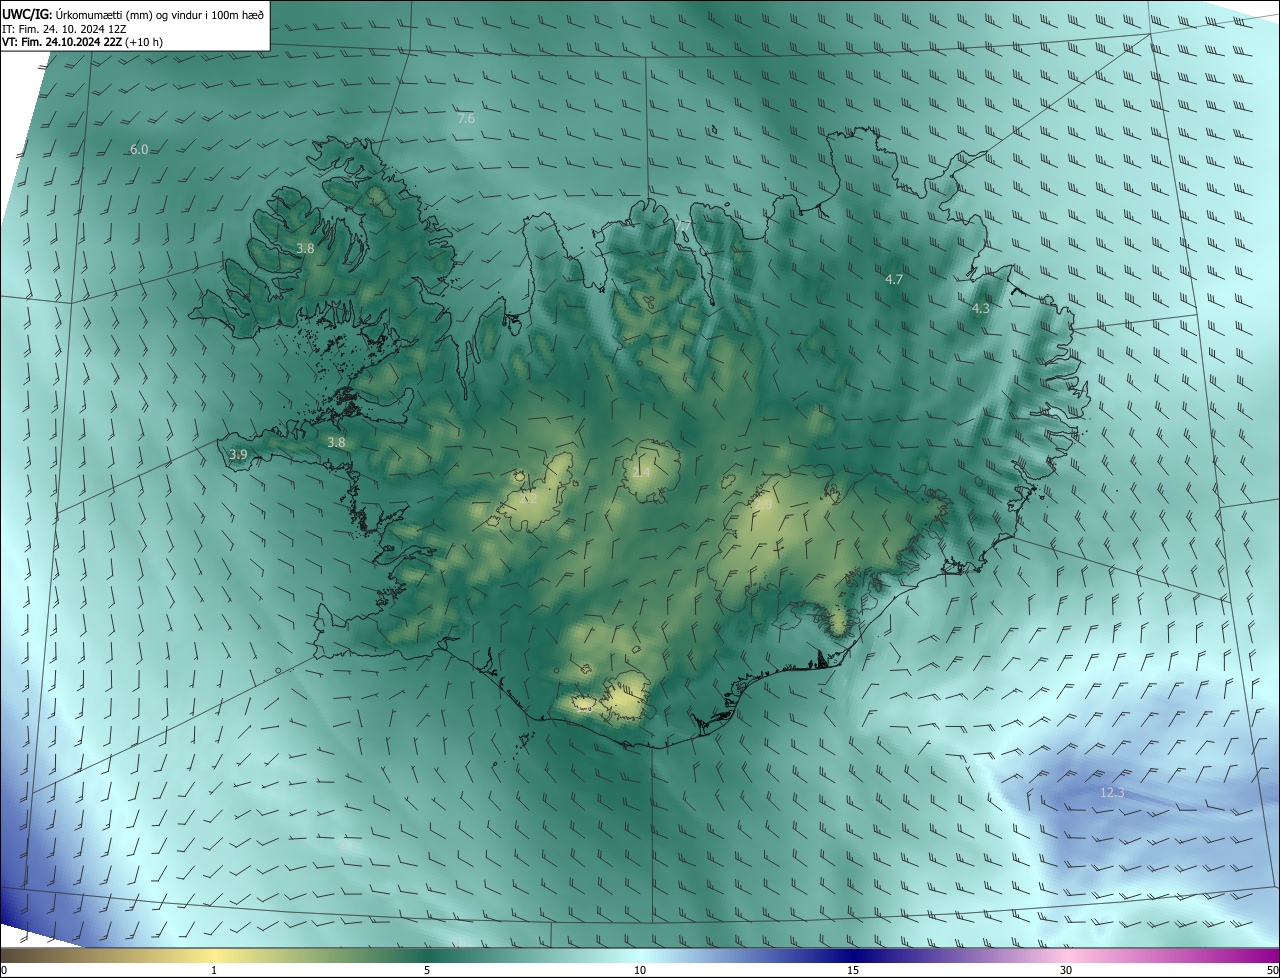Click the valid time line 'VT: Fim. 24.10.2024 22Z (+10 h)'
The image size is (1280, 978).
tap(82, 42)
